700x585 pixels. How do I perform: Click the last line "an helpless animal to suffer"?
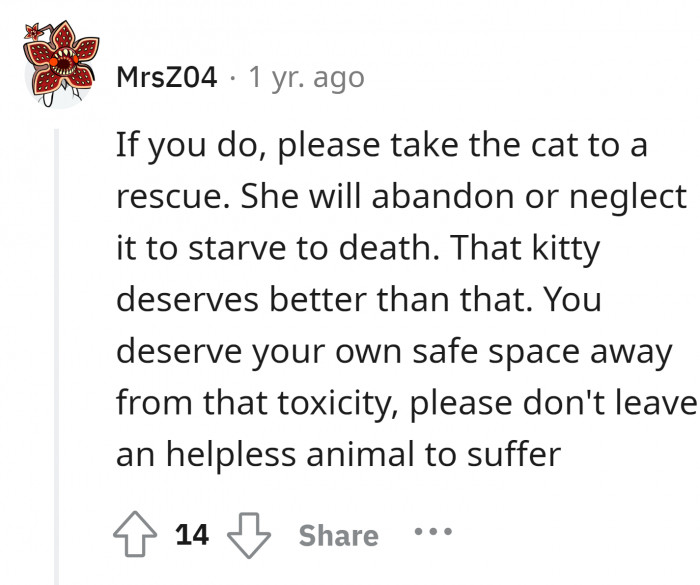339,455
